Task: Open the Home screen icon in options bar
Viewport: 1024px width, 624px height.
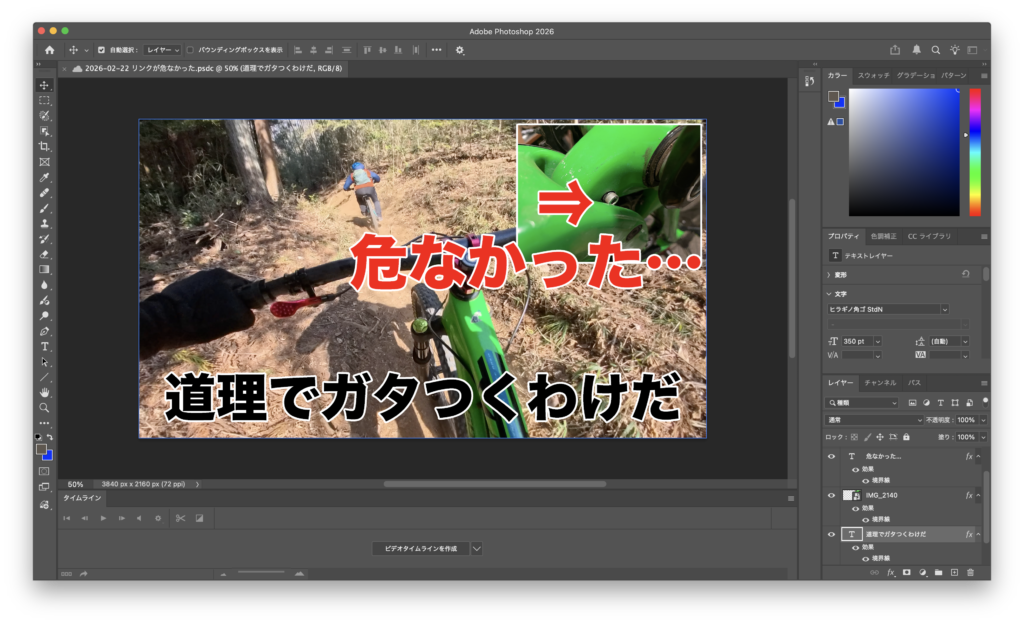Action: 49,50
